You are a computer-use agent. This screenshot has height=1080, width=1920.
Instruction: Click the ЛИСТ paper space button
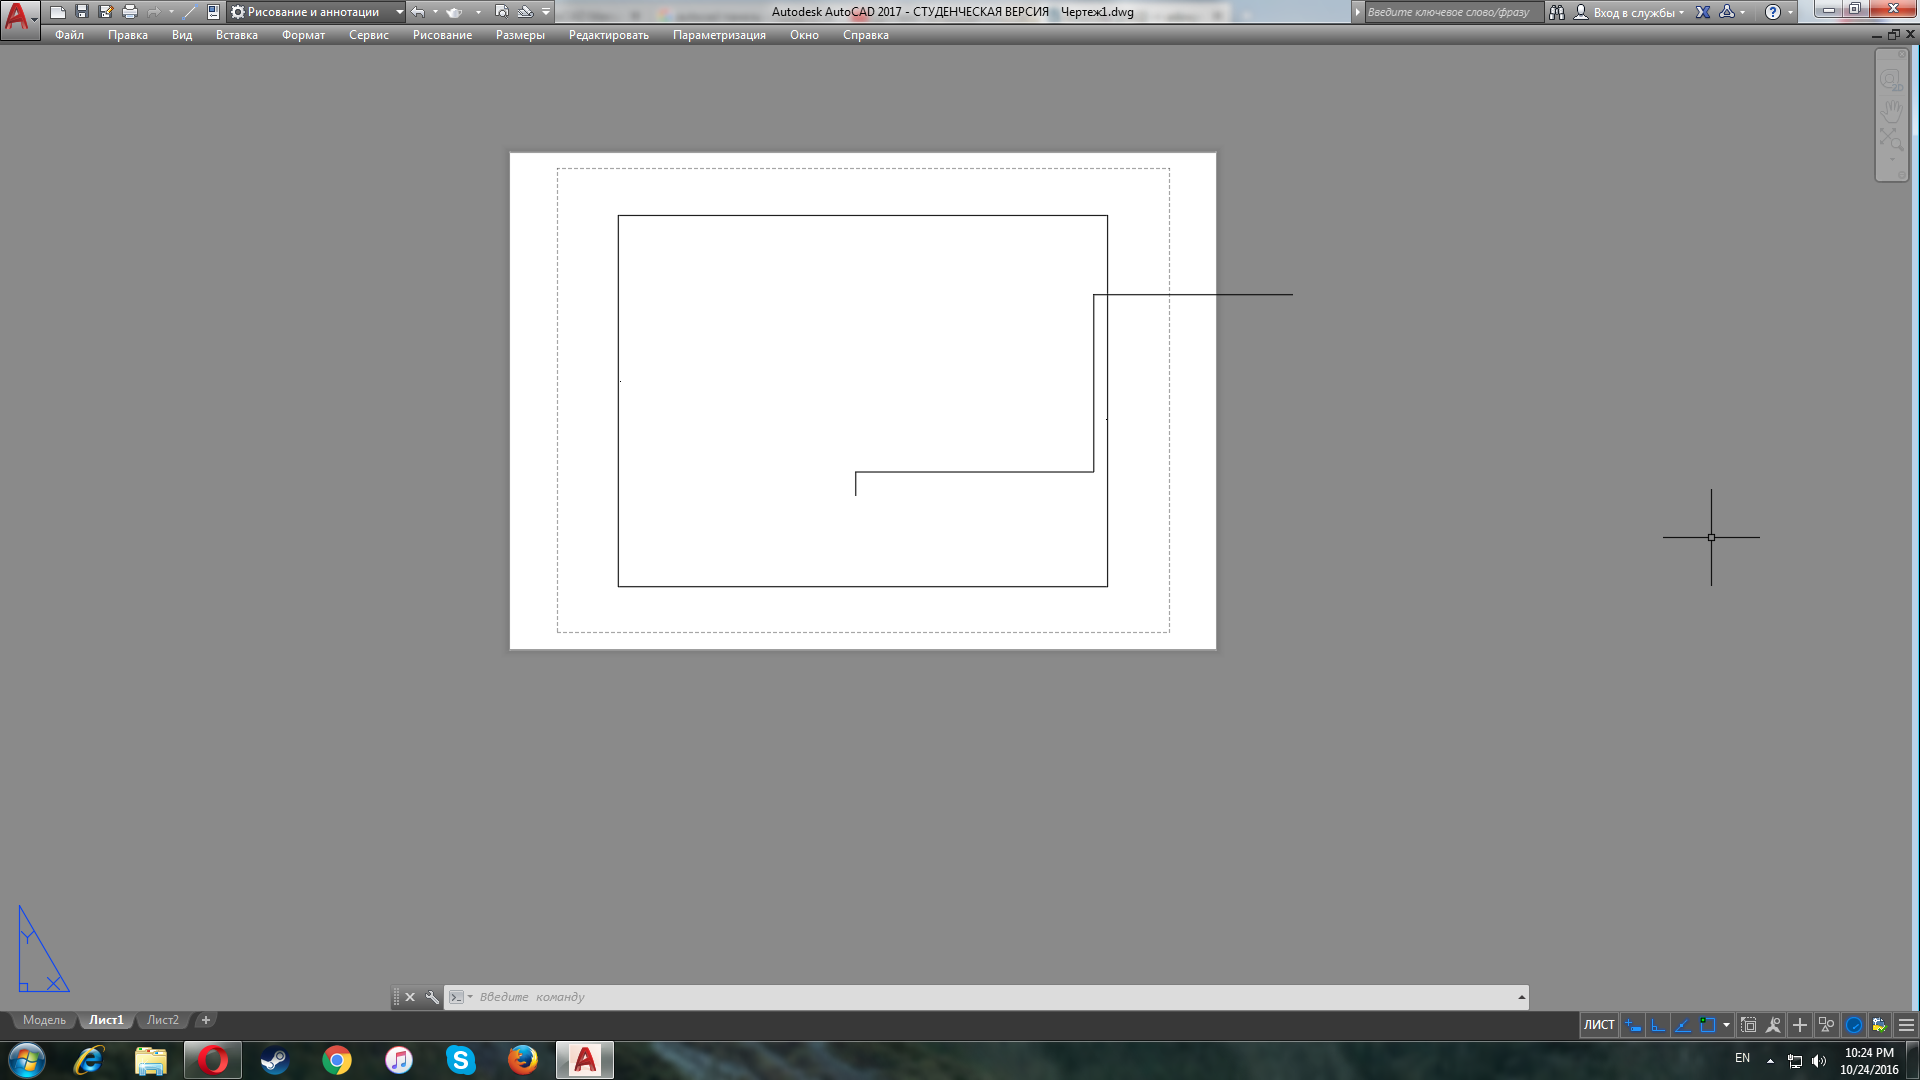pos(1598,1025)
